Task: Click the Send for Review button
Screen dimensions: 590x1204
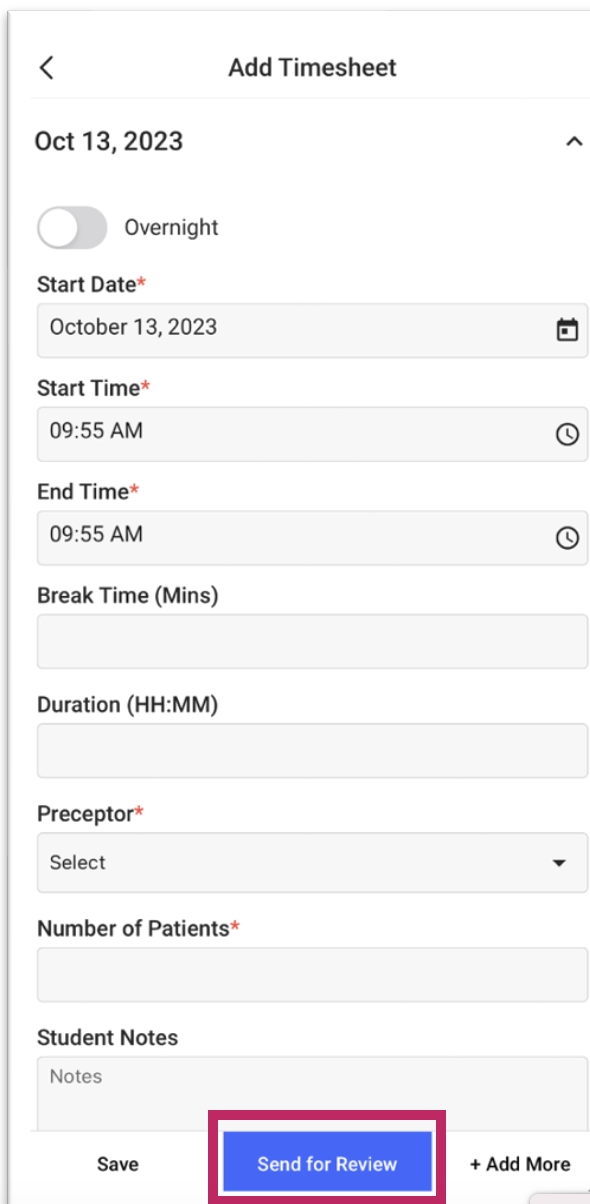Action: (x=327, y=1163)
